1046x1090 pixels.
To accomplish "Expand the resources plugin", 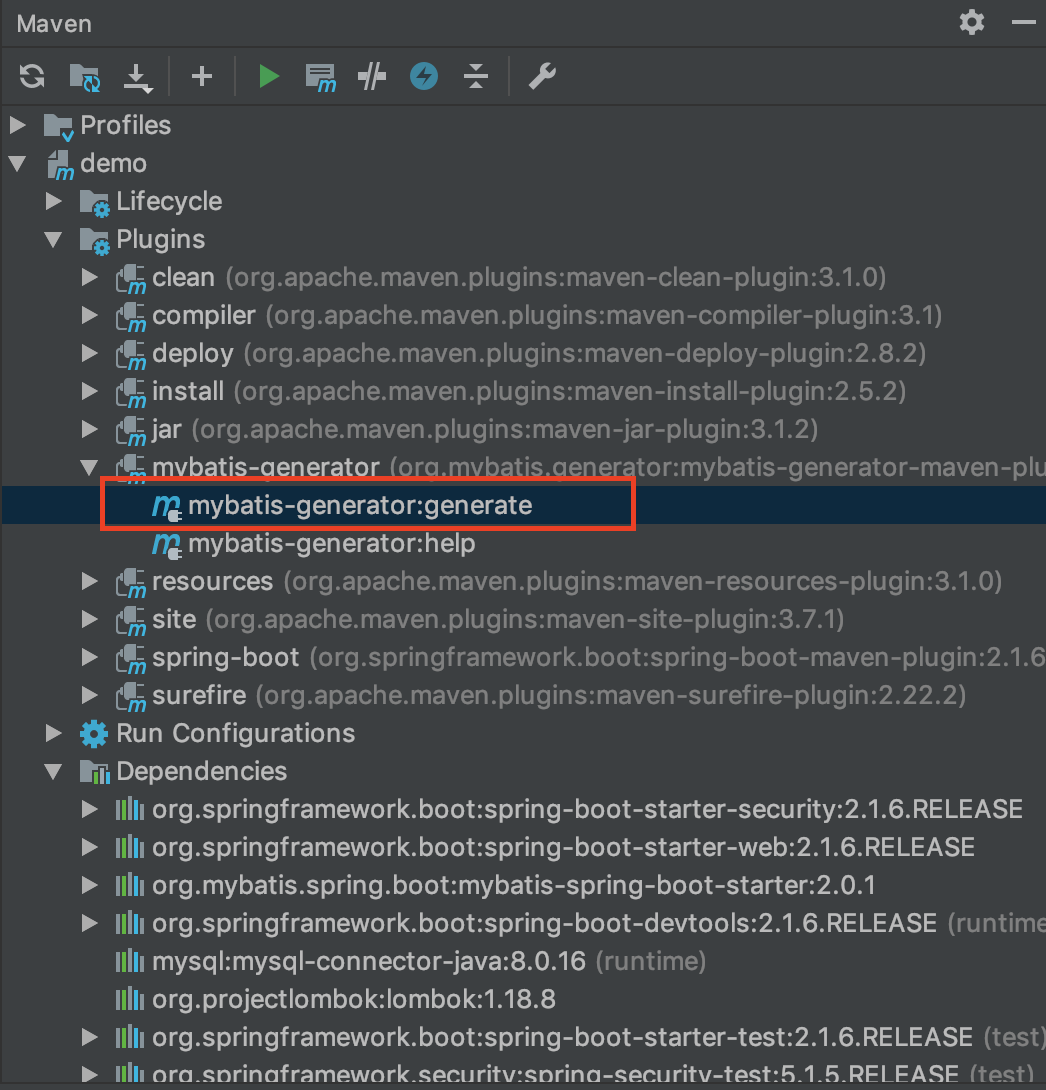I will [90, 581].
